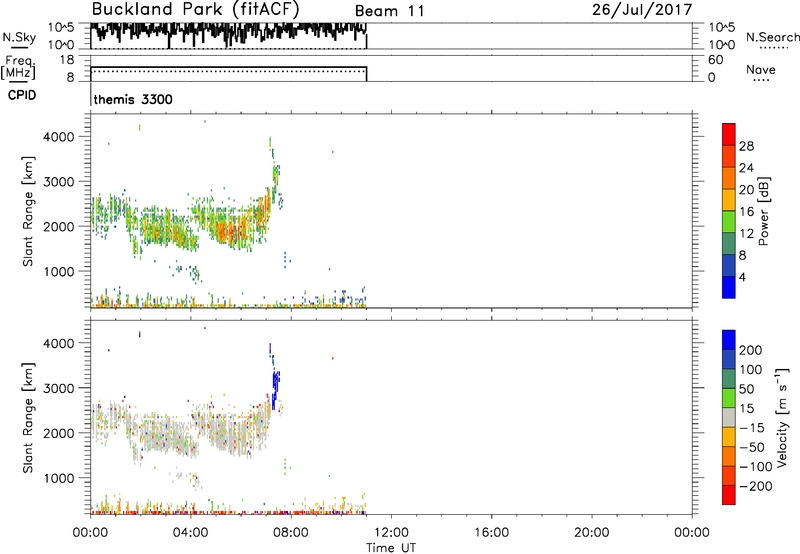Viewport: 800px width, 554px height.
Task: Click the date "26/Jul/2017"
Action: coord(642,10)
